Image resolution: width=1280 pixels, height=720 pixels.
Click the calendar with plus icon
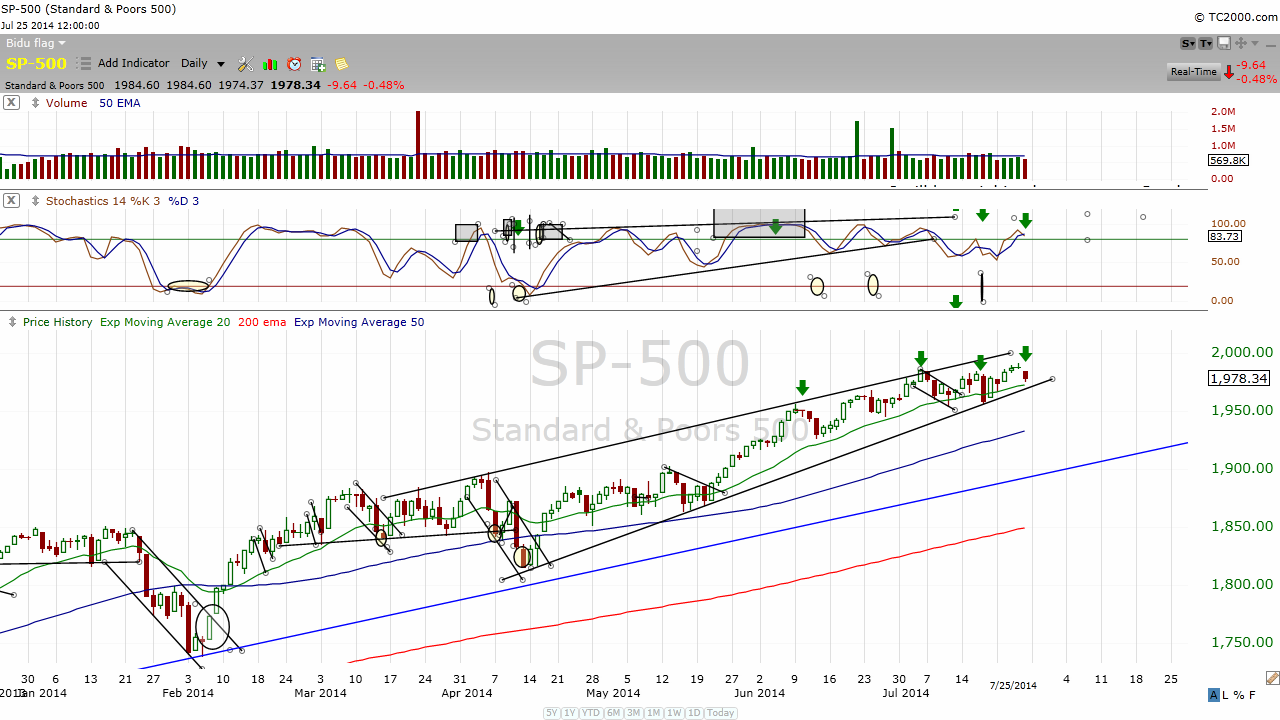318,64
